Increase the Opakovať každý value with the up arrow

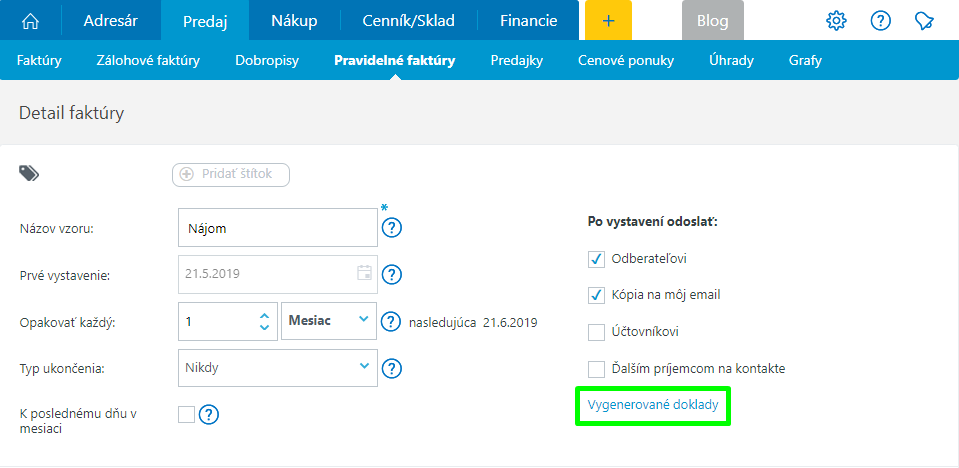point(264,315)
